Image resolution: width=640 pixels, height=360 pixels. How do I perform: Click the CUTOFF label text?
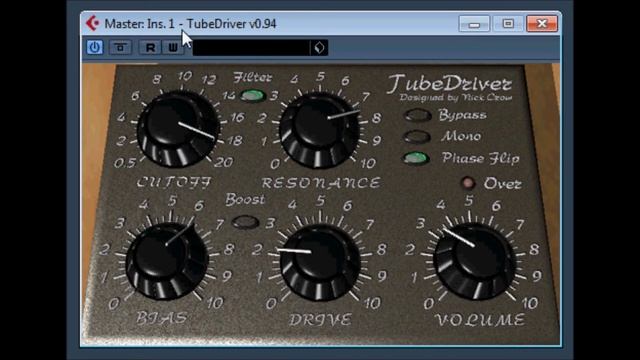[174, 182]
